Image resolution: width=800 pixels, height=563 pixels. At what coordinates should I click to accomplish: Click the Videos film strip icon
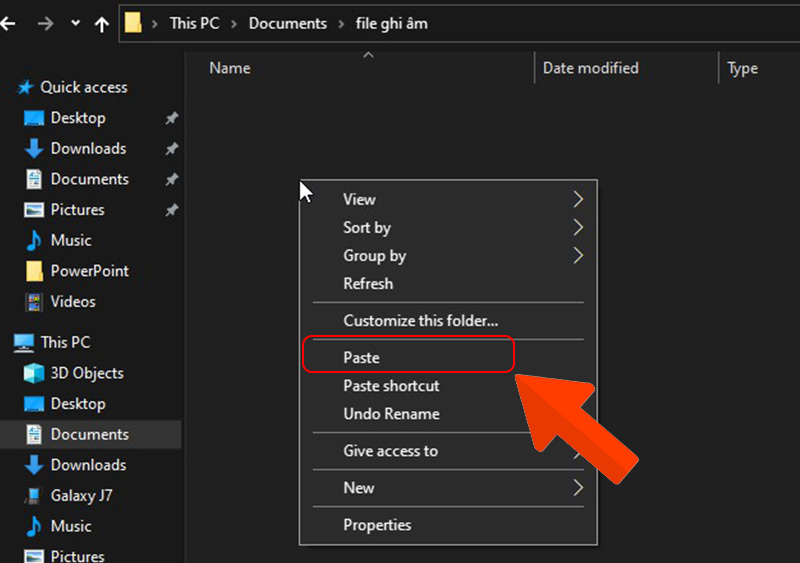34,302
